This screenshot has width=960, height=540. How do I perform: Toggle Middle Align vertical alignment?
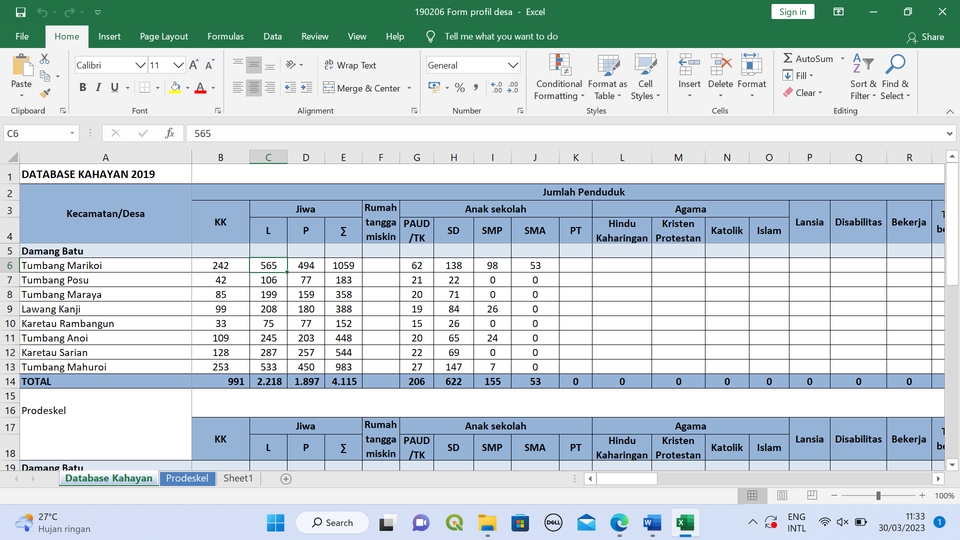point(253,65)
